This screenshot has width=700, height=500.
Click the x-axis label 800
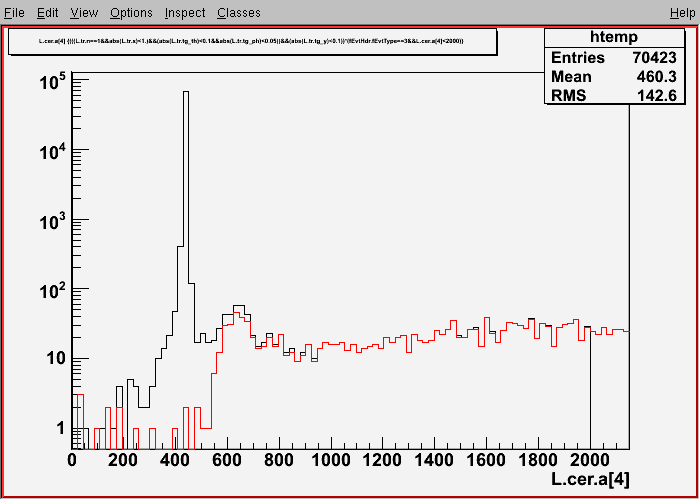[x=279, y=460]
